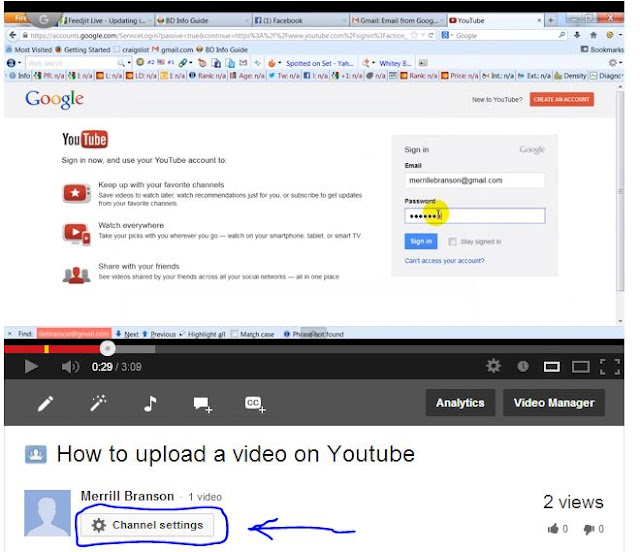Switch to Feedjit Live tab
The image size is (640, 552).
tap(104, 20)
